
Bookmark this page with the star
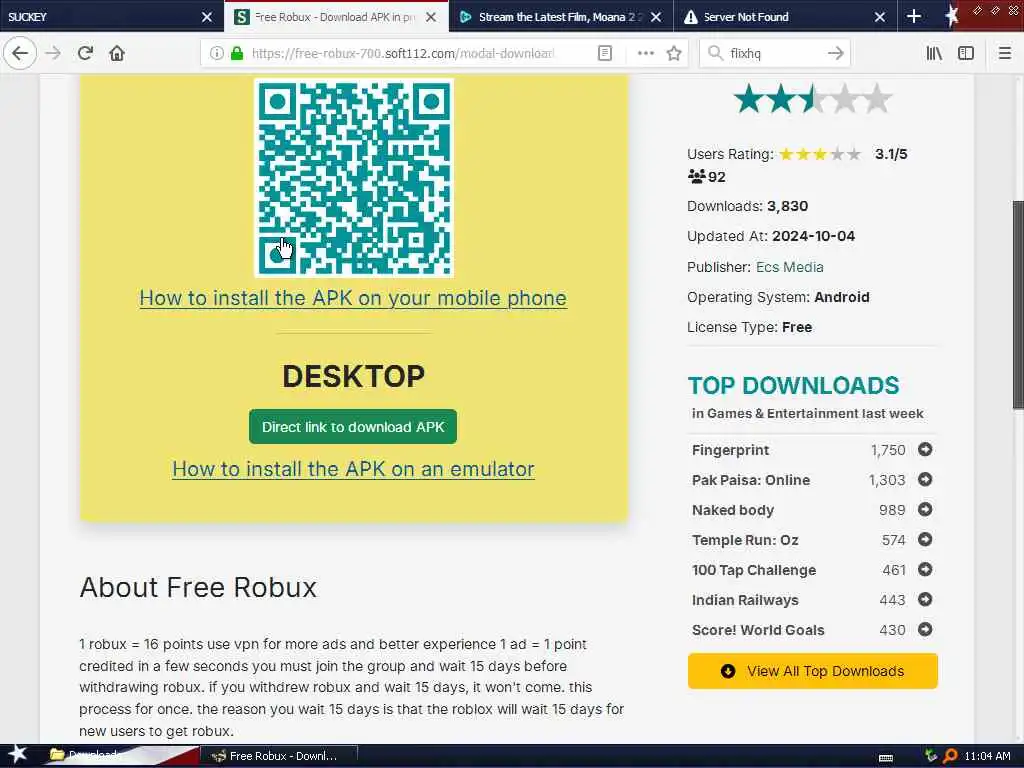(x=674, y=53)
